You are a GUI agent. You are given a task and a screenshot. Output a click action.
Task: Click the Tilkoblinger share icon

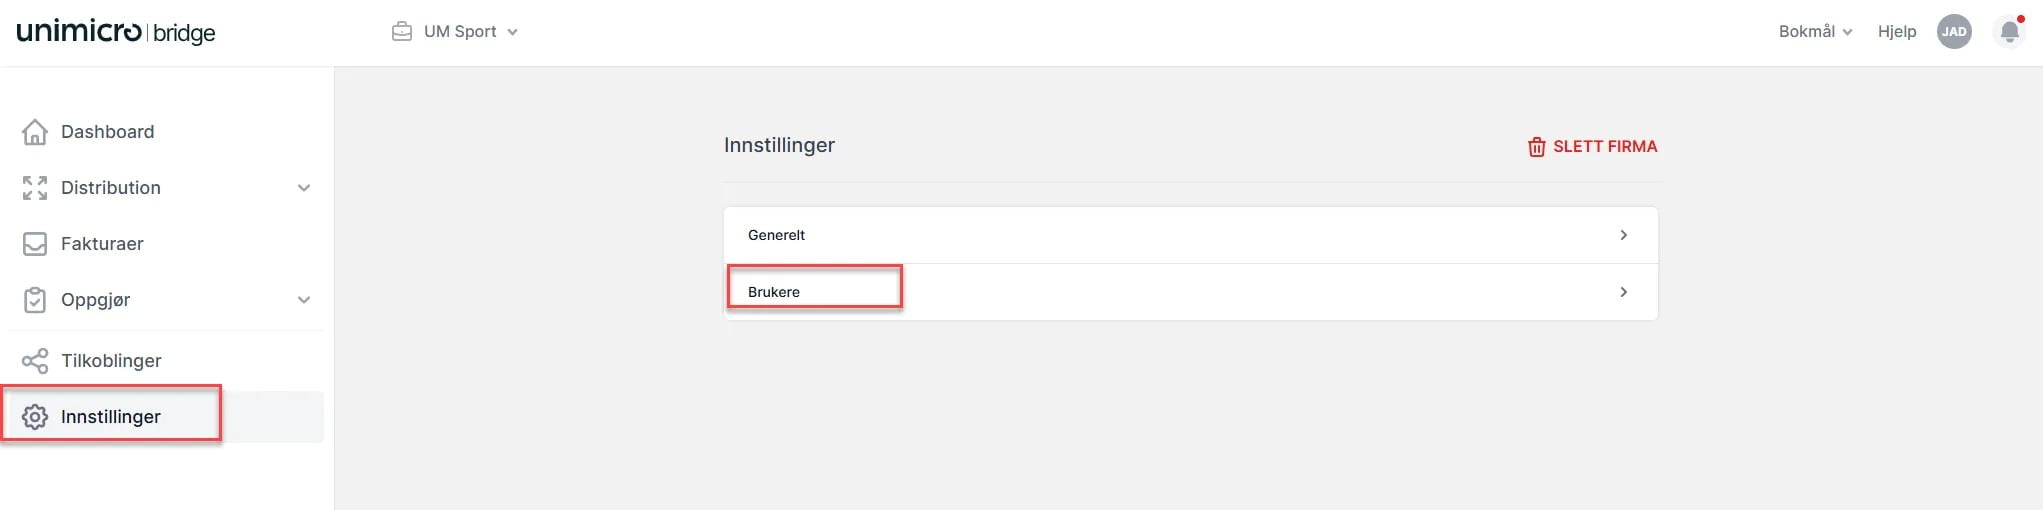[35, 361]
